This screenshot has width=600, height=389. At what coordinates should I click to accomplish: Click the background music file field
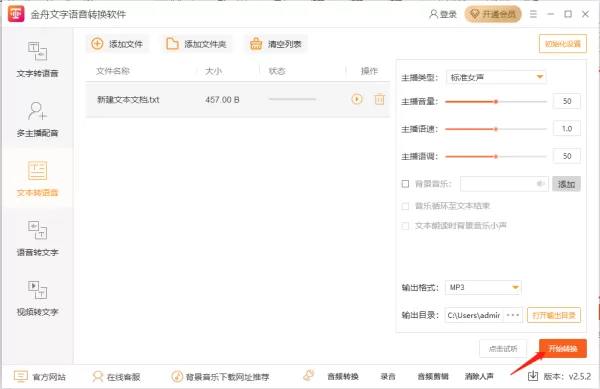coord(504,184)
